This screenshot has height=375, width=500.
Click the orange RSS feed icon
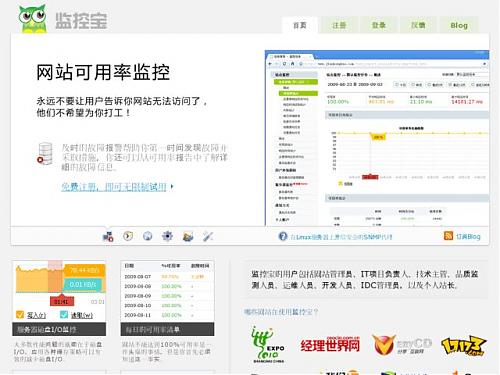click(x=448, y=236)
